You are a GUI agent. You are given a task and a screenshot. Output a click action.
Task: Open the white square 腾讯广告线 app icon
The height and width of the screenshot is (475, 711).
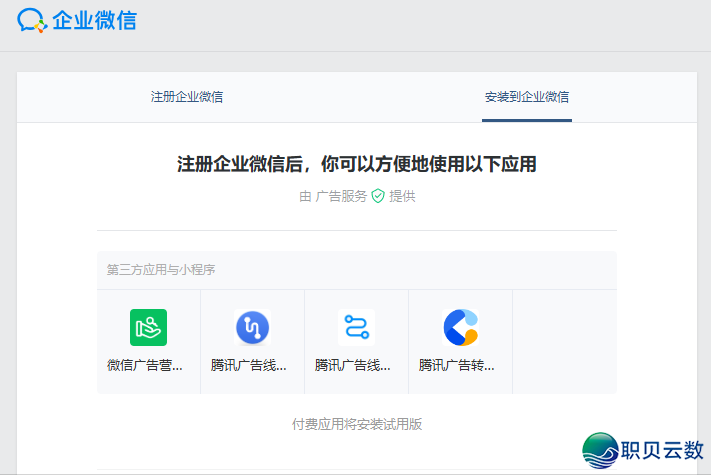[x=356, y=327]
